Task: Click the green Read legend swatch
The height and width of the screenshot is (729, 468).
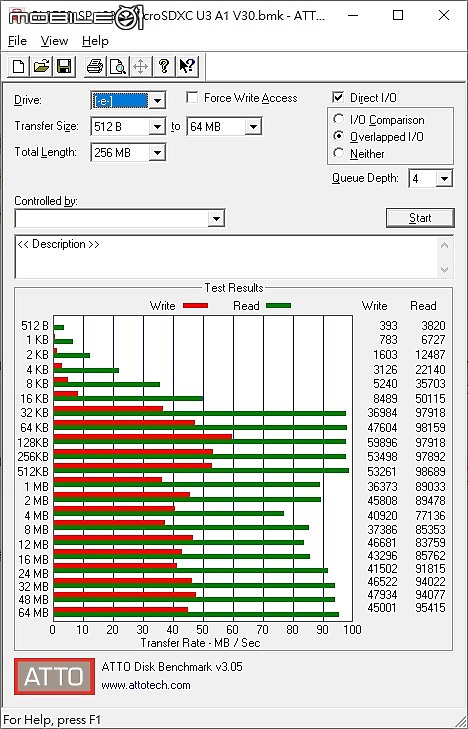Action: pos(278,305)
